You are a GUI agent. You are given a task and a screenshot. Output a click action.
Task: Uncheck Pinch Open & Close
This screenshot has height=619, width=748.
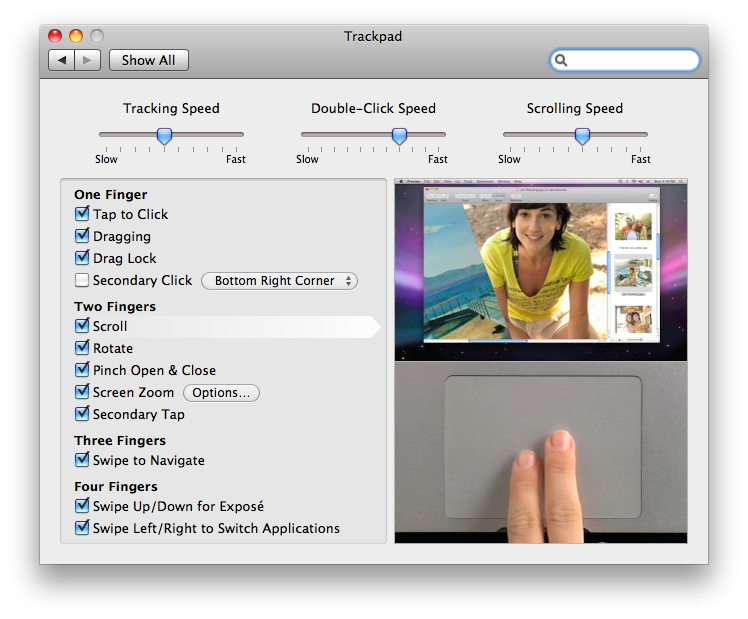[82, 370]
